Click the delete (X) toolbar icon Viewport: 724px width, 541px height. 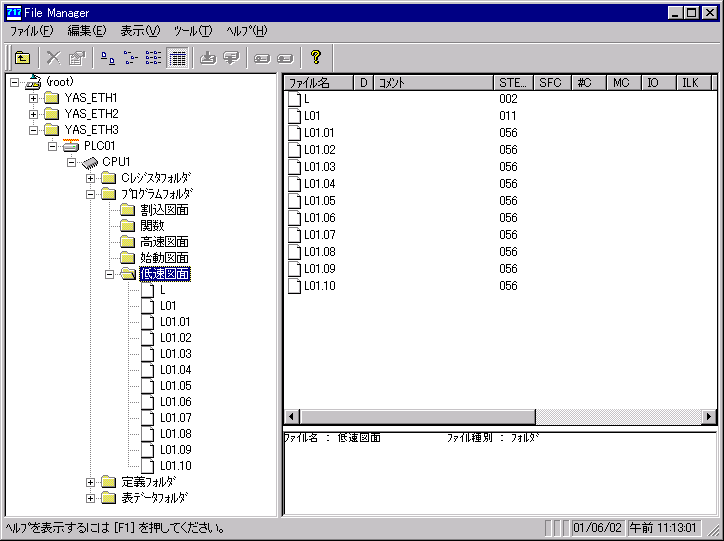click(x=54, y=58)
